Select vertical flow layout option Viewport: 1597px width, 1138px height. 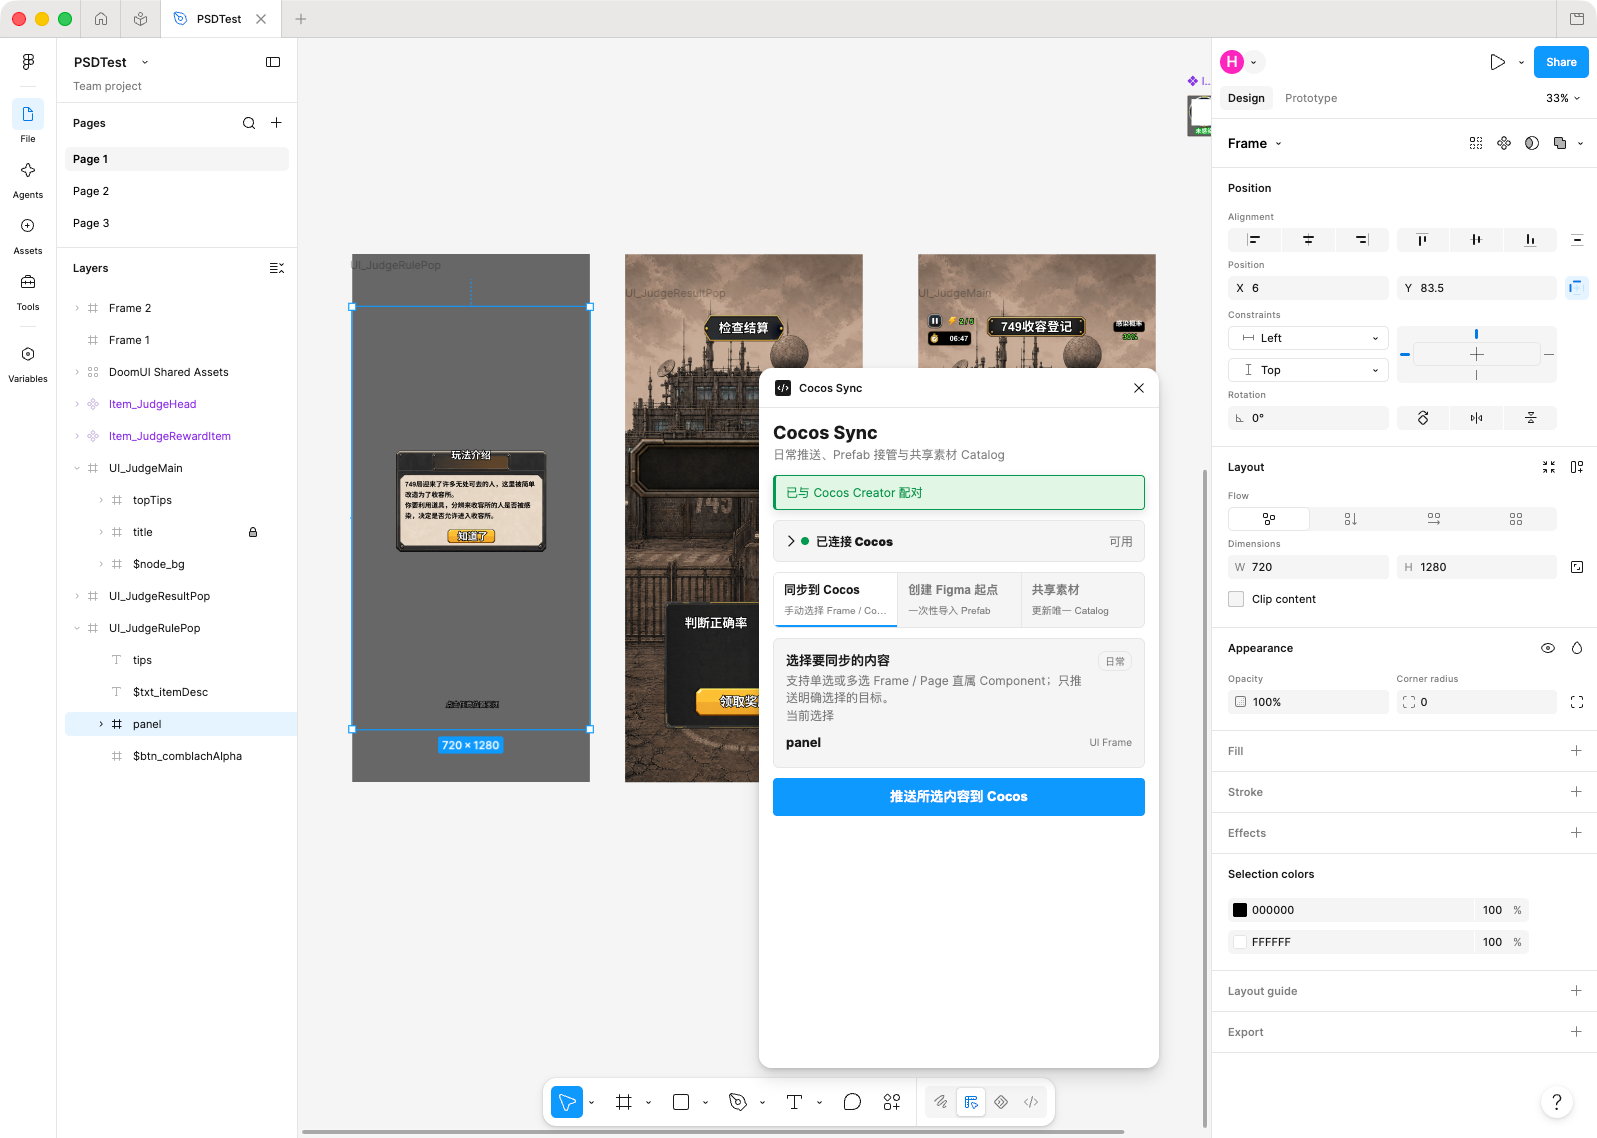point(1351,519)
